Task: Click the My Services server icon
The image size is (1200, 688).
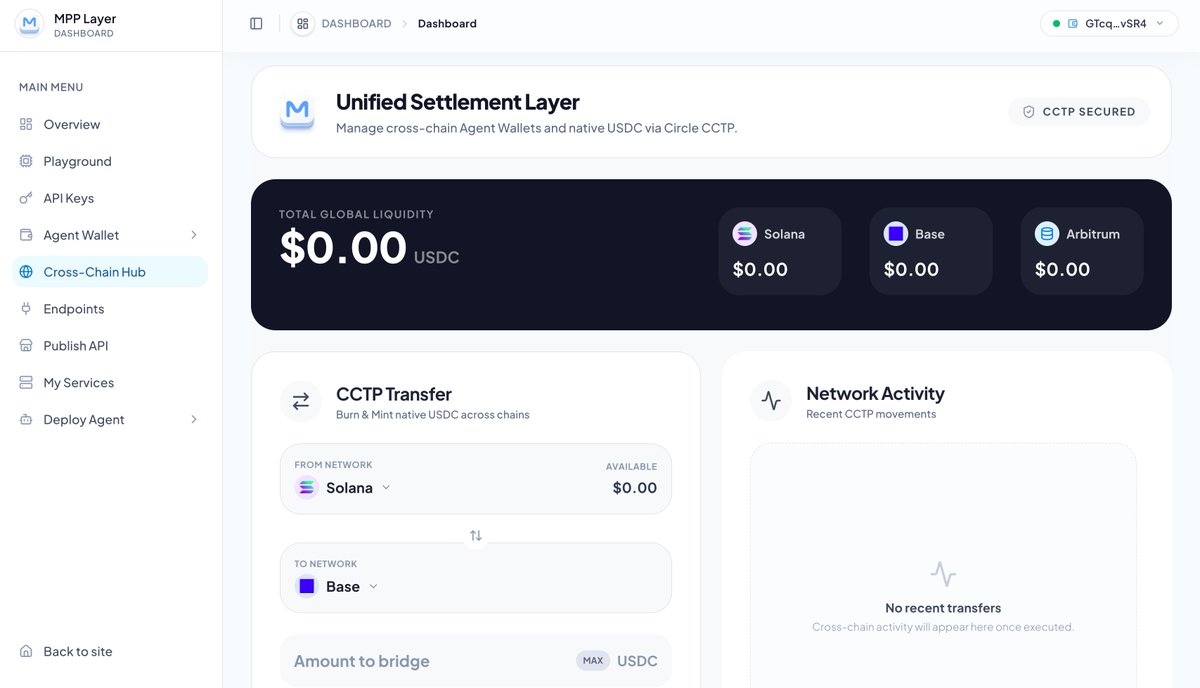Action: click(26, 383)
